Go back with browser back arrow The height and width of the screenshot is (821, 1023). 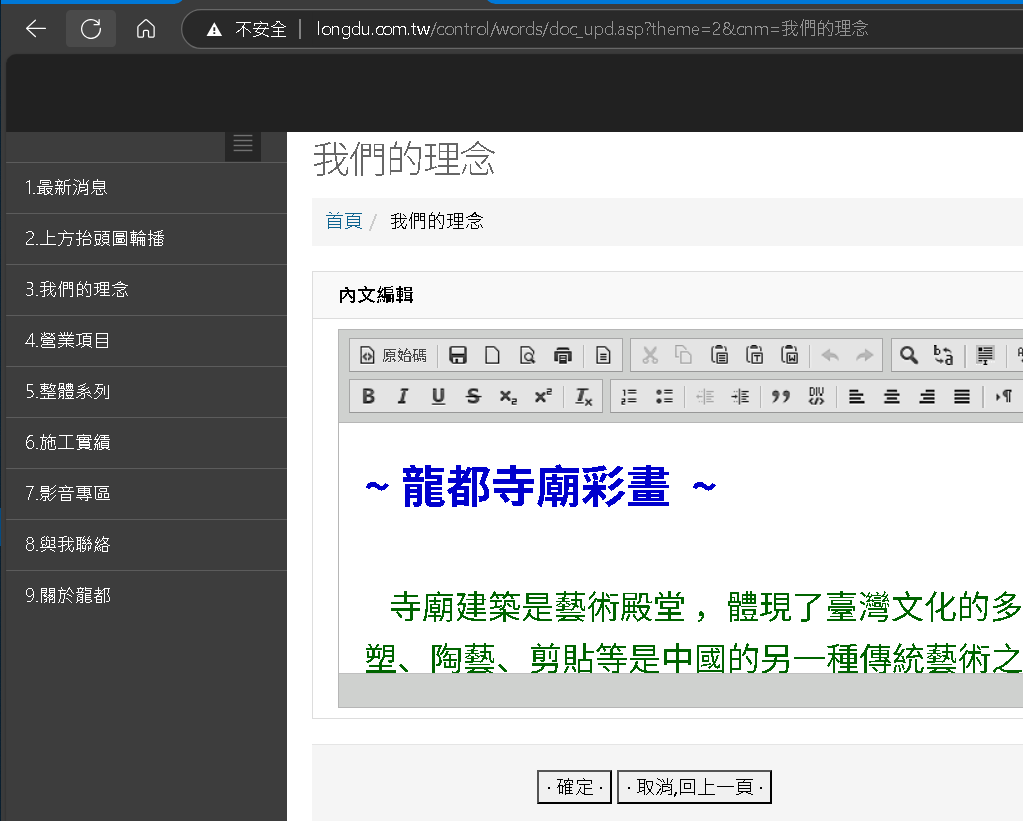(36, 29)
